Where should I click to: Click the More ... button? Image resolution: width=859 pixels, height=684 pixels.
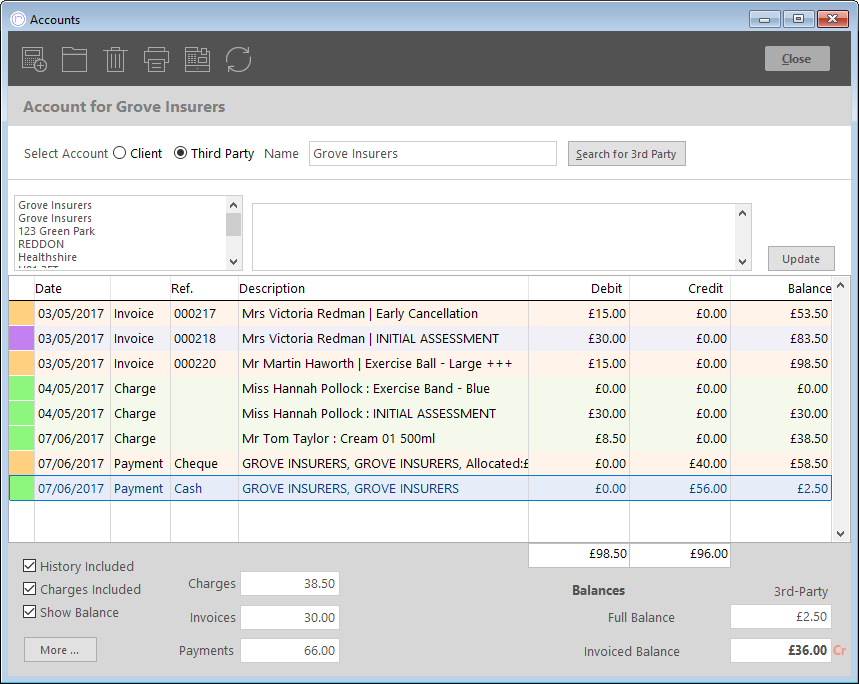click(60, 649)
